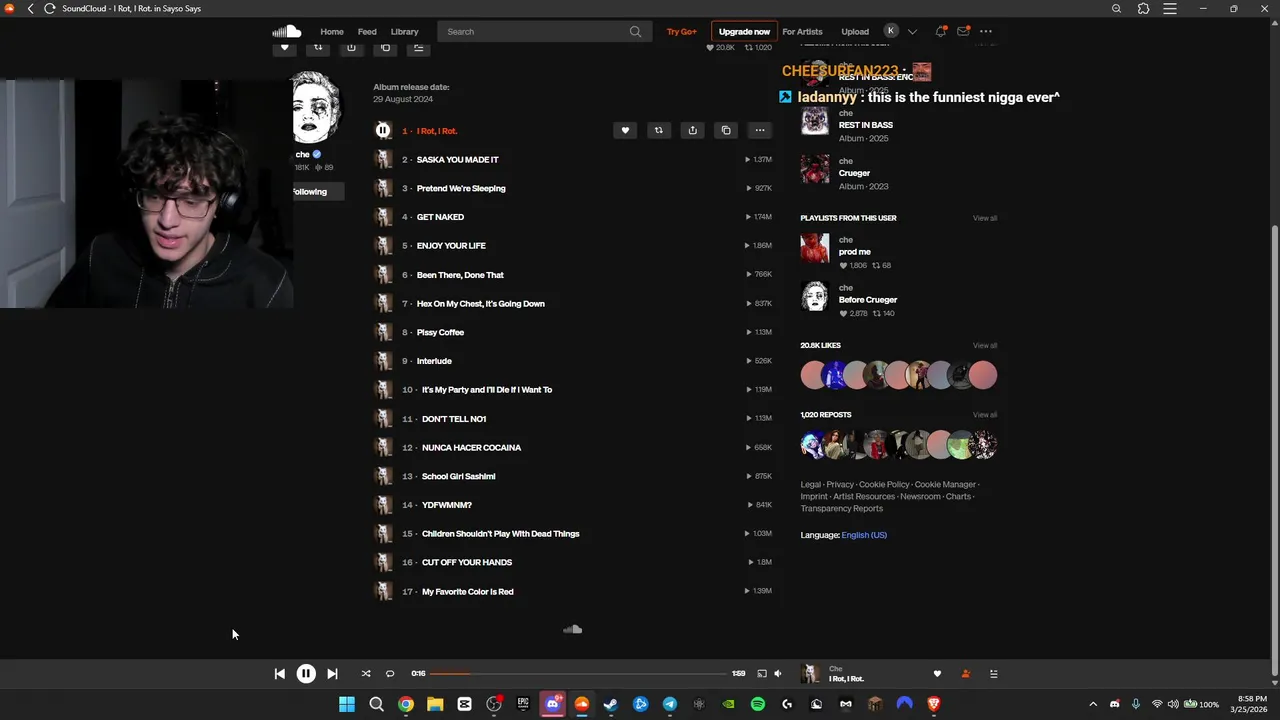Open the For Artists page
1280x720 pixels.
802,31
